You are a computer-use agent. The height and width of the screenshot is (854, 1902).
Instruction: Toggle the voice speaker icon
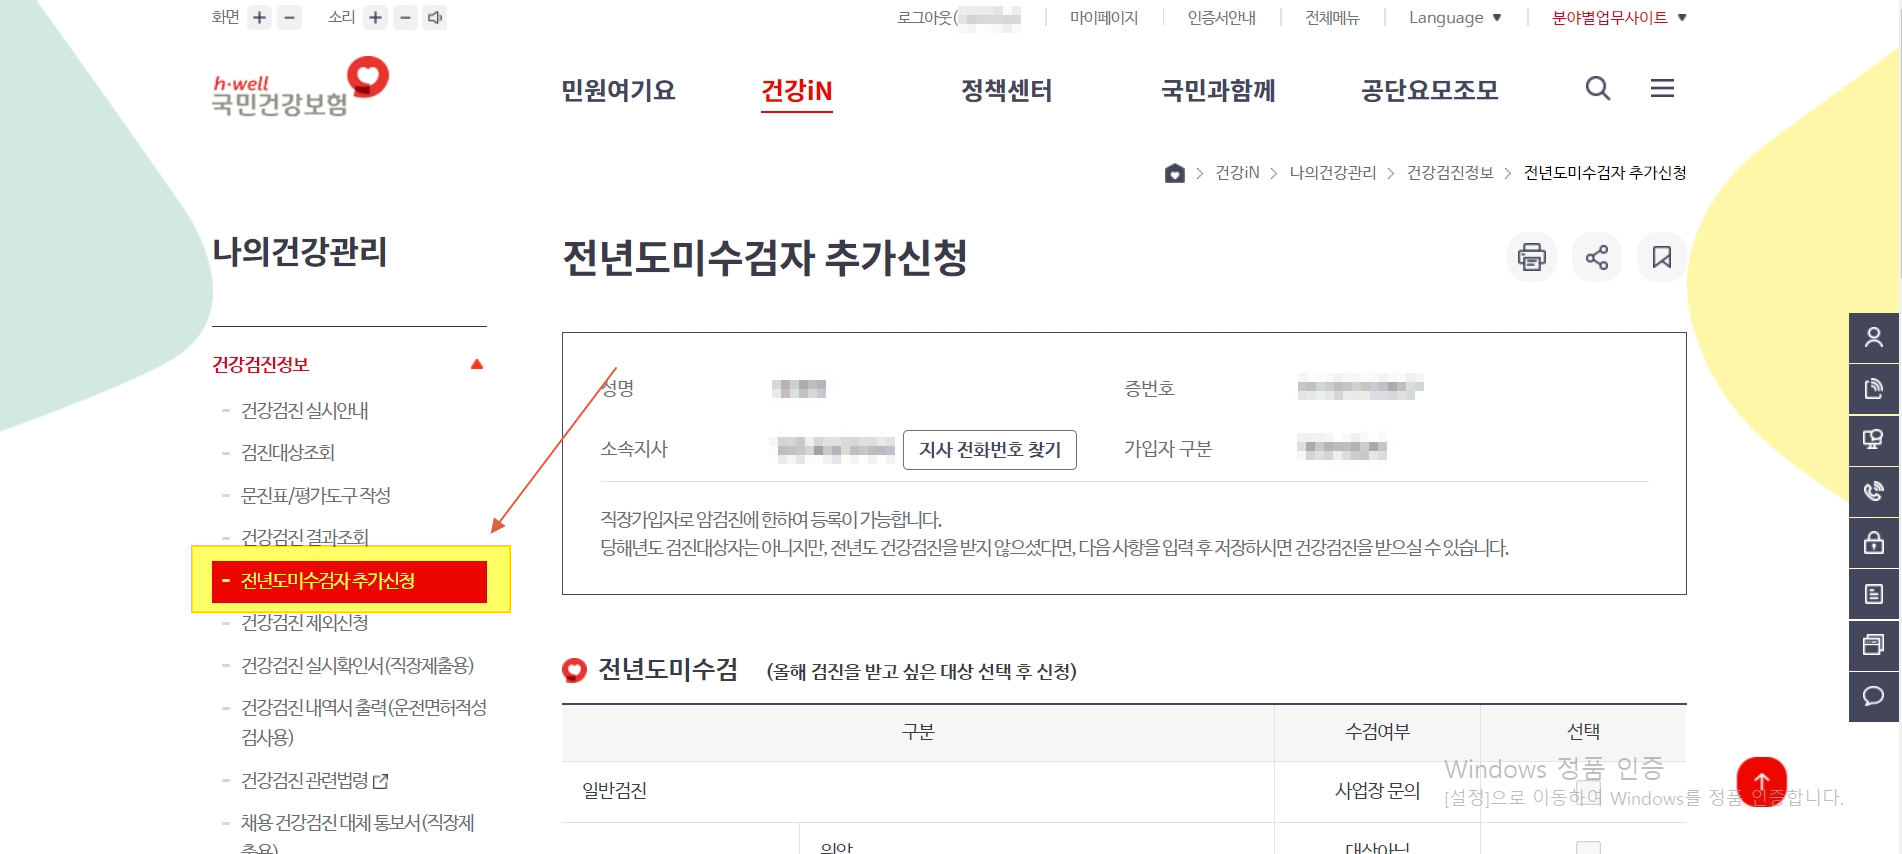point(435,17)
